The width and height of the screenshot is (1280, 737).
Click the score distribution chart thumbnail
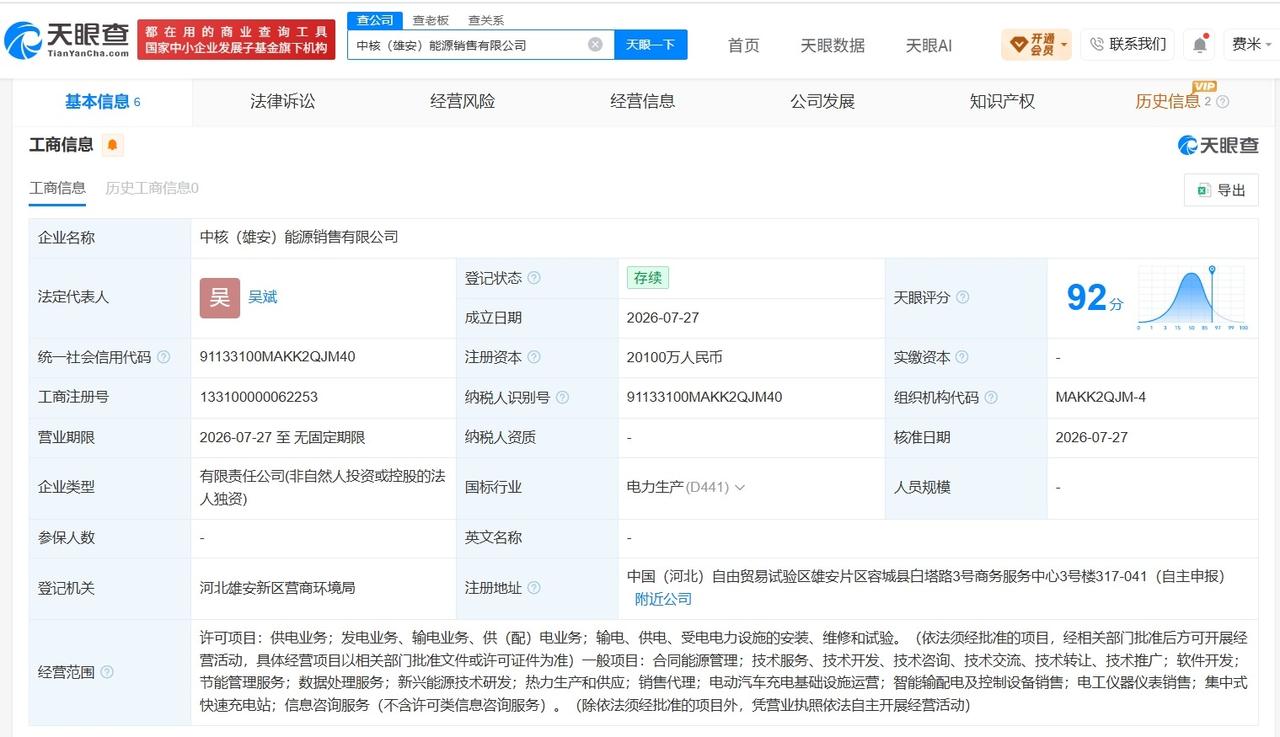coord(1192,298)
